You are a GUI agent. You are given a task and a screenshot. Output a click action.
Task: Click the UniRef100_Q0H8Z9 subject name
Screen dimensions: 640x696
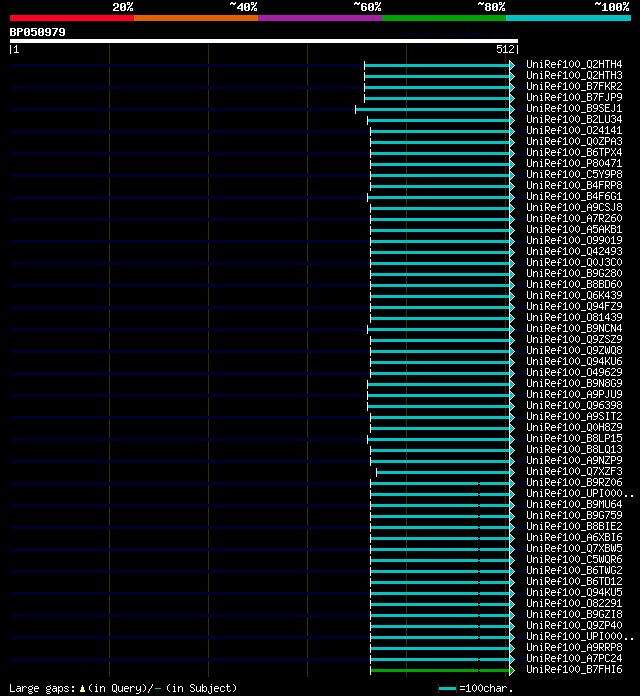coord(574,427)
